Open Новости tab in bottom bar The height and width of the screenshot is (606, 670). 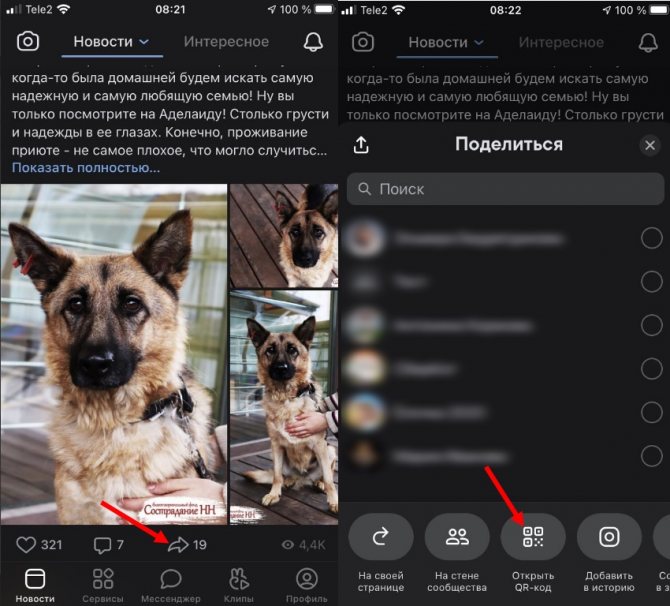35,585
